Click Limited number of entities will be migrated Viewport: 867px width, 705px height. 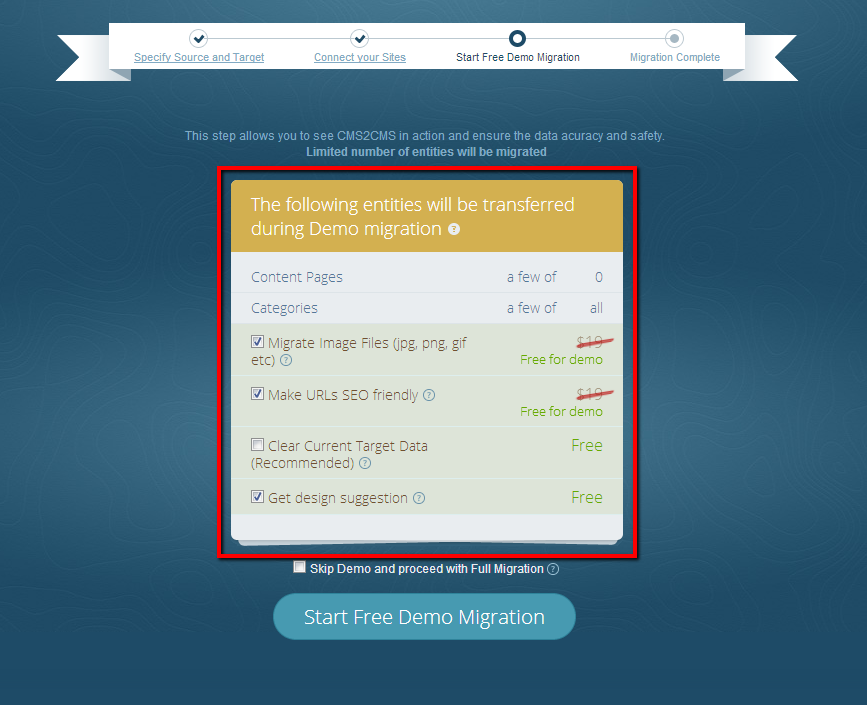pyautogui.click(x=426, y=152)
